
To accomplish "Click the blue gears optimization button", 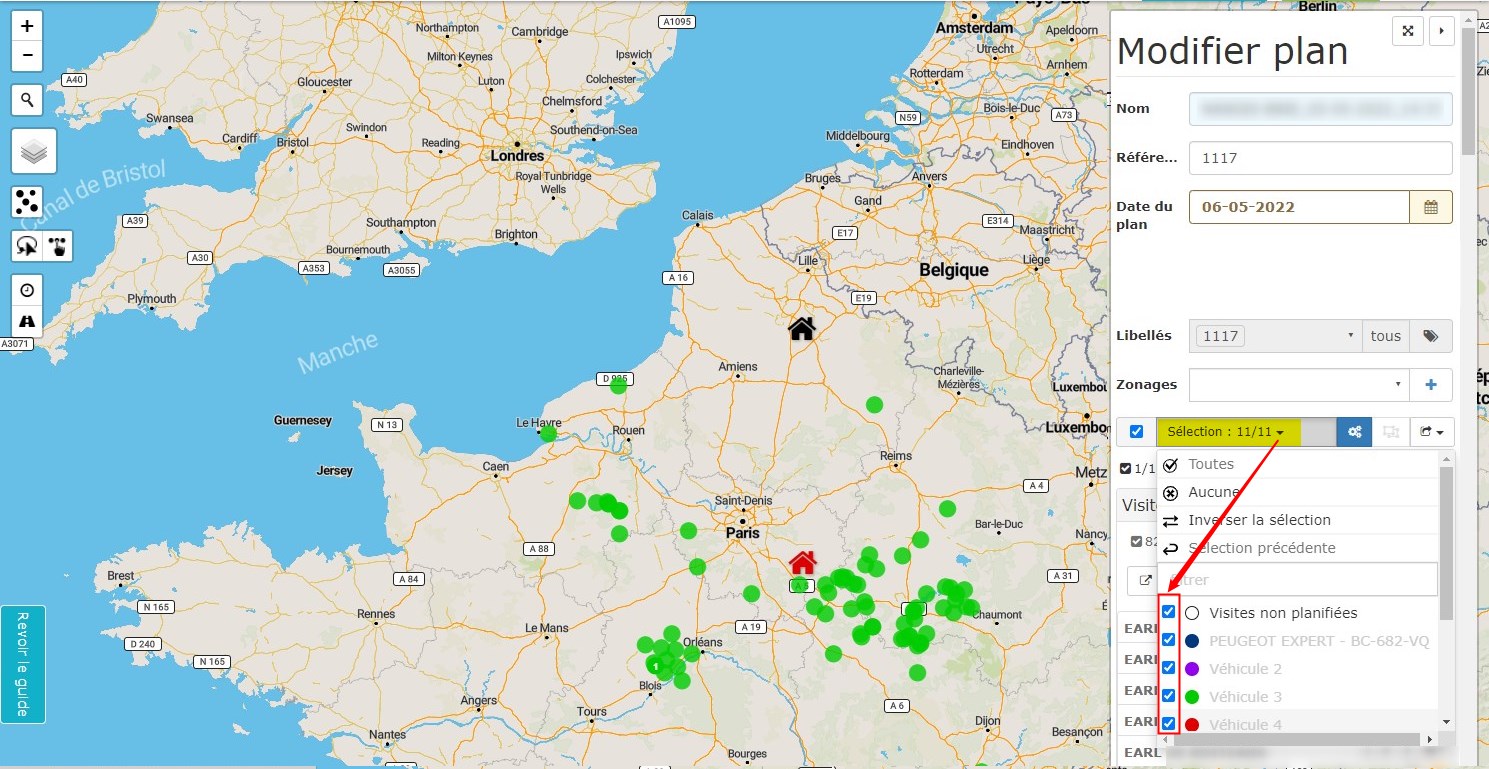I will (1354, 432).
